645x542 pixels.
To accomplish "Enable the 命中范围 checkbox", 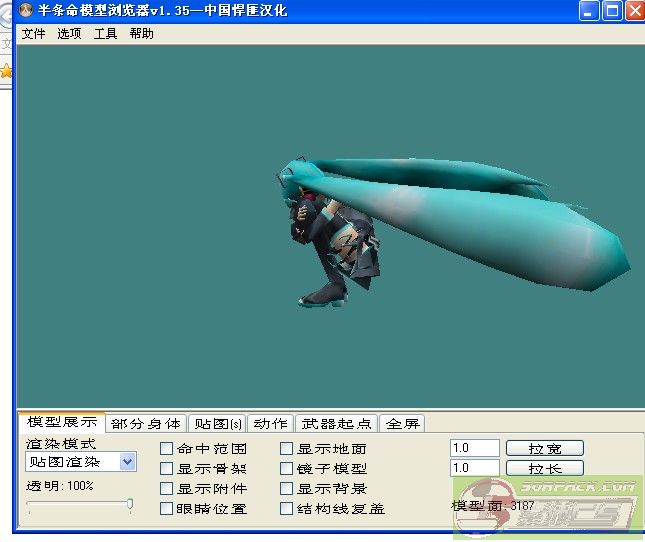I will (167, 449).
